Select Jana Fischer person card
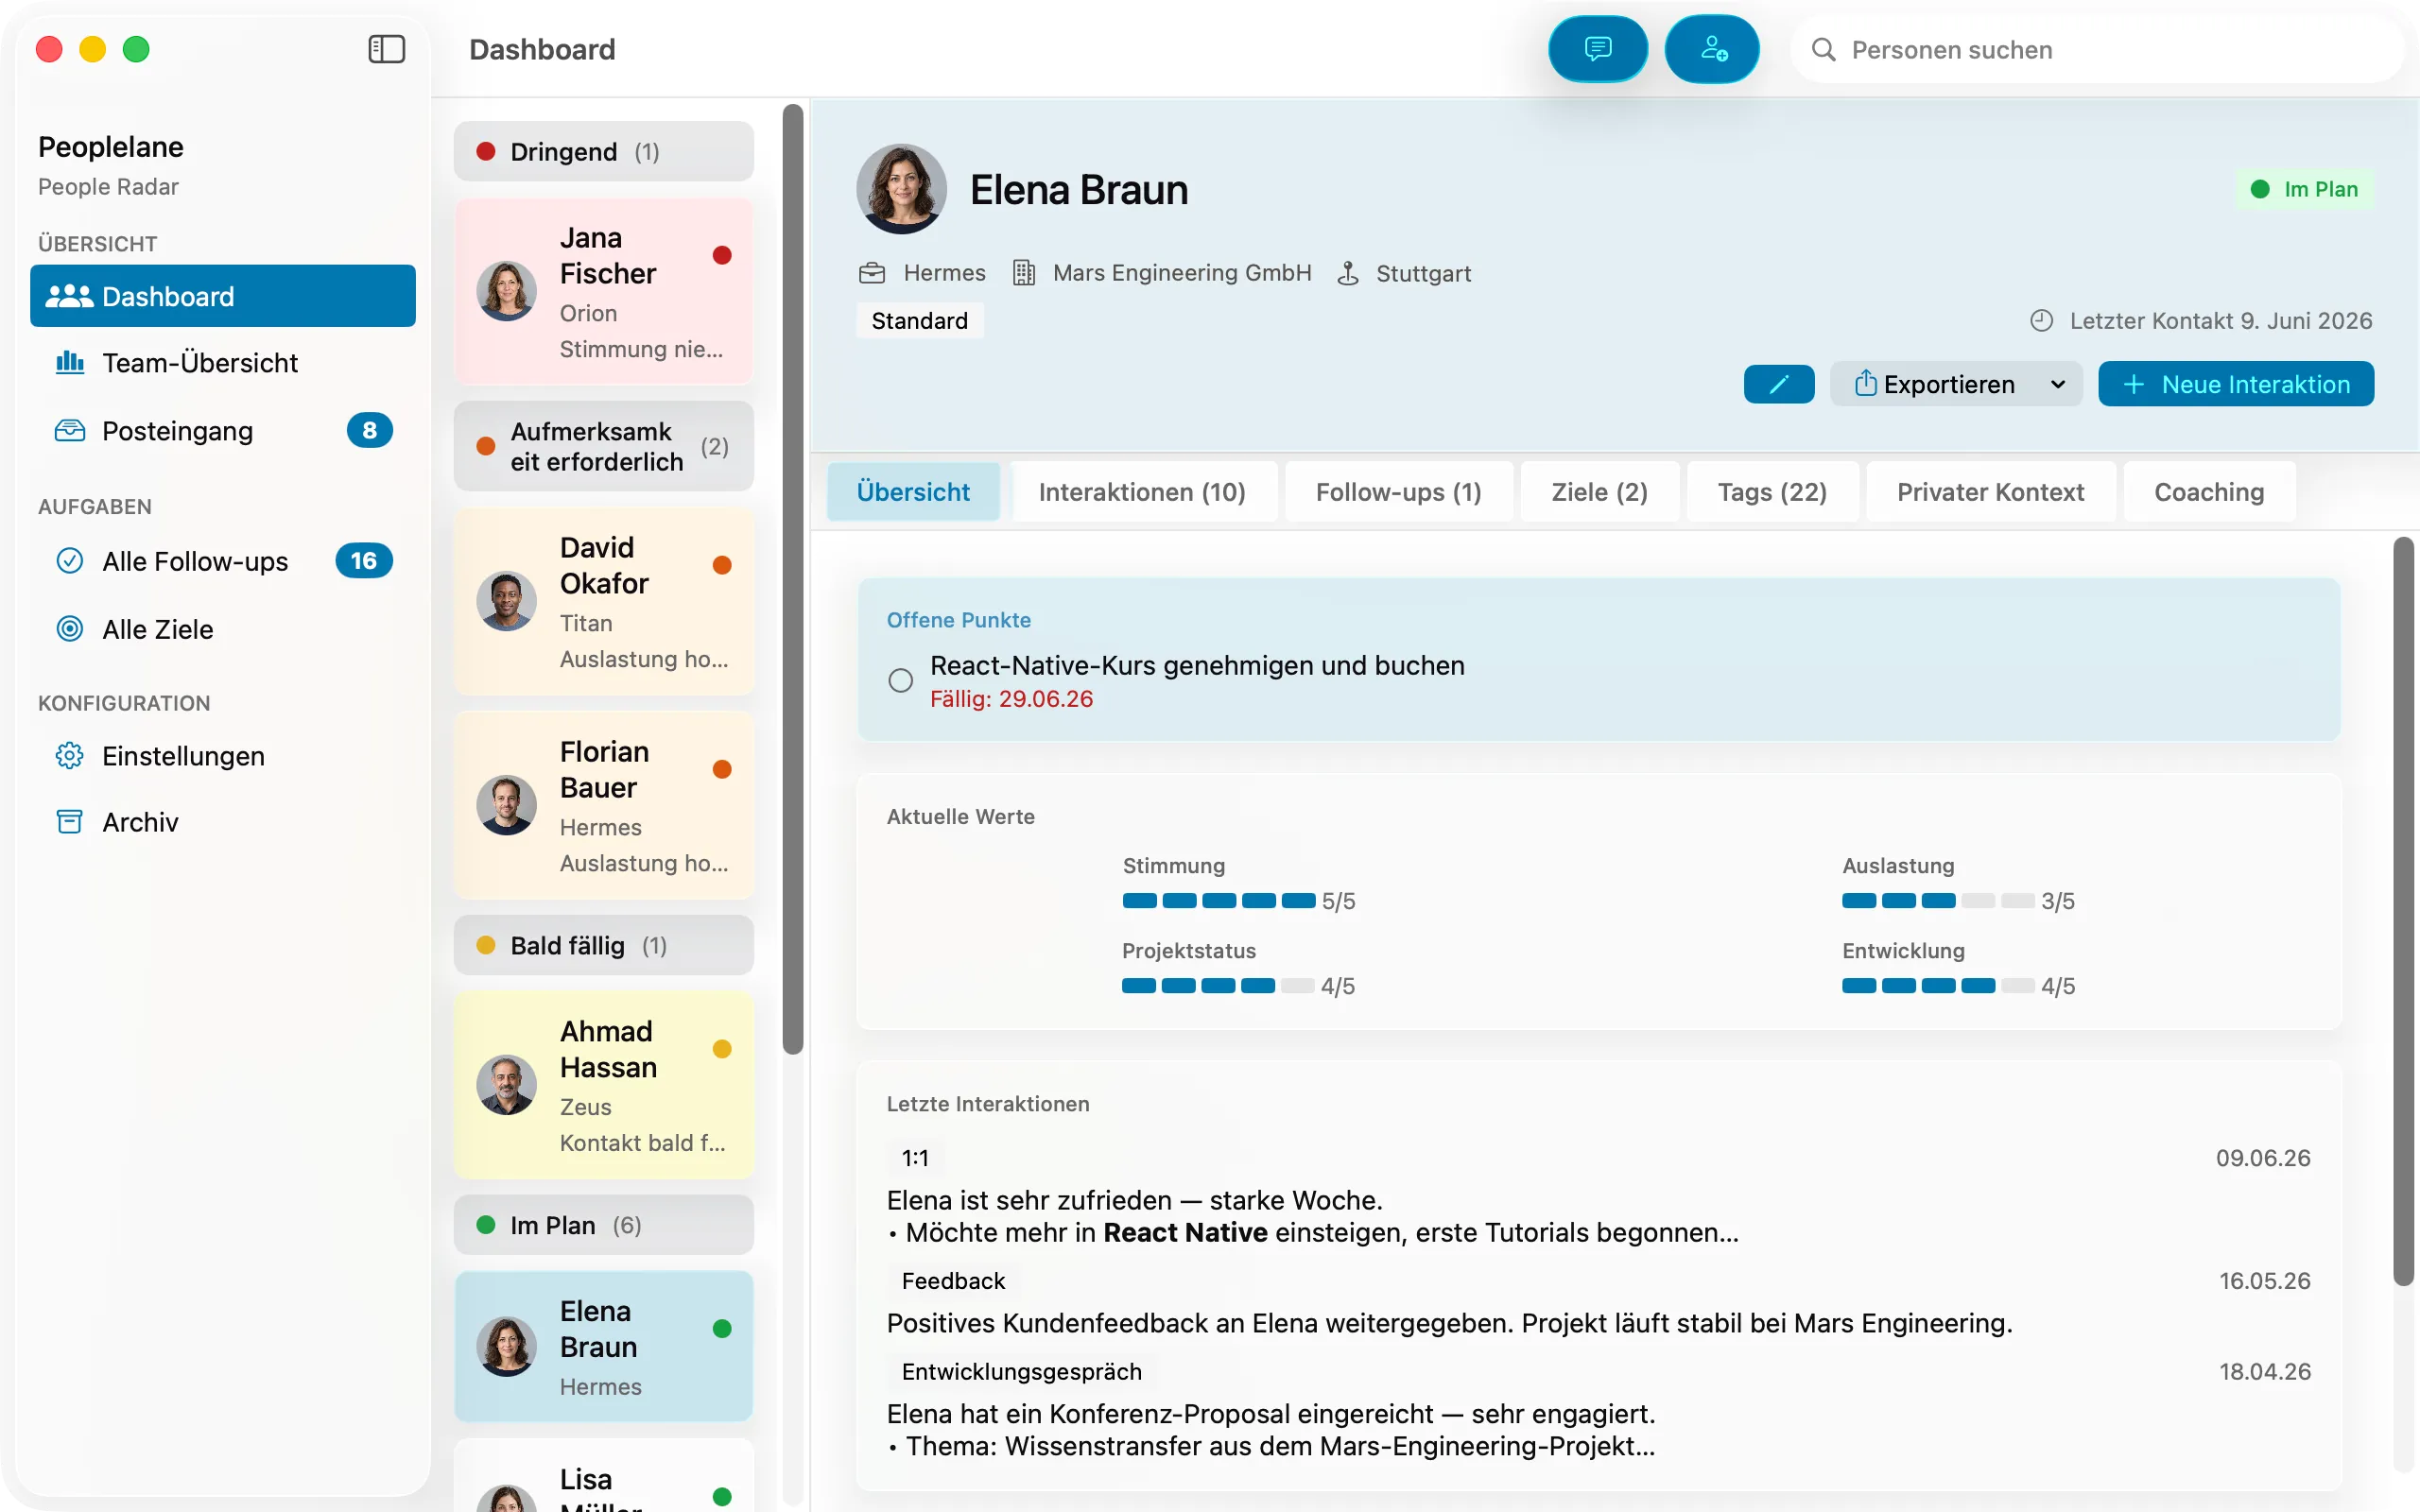2420x1512 pixels. click(603, 291)
